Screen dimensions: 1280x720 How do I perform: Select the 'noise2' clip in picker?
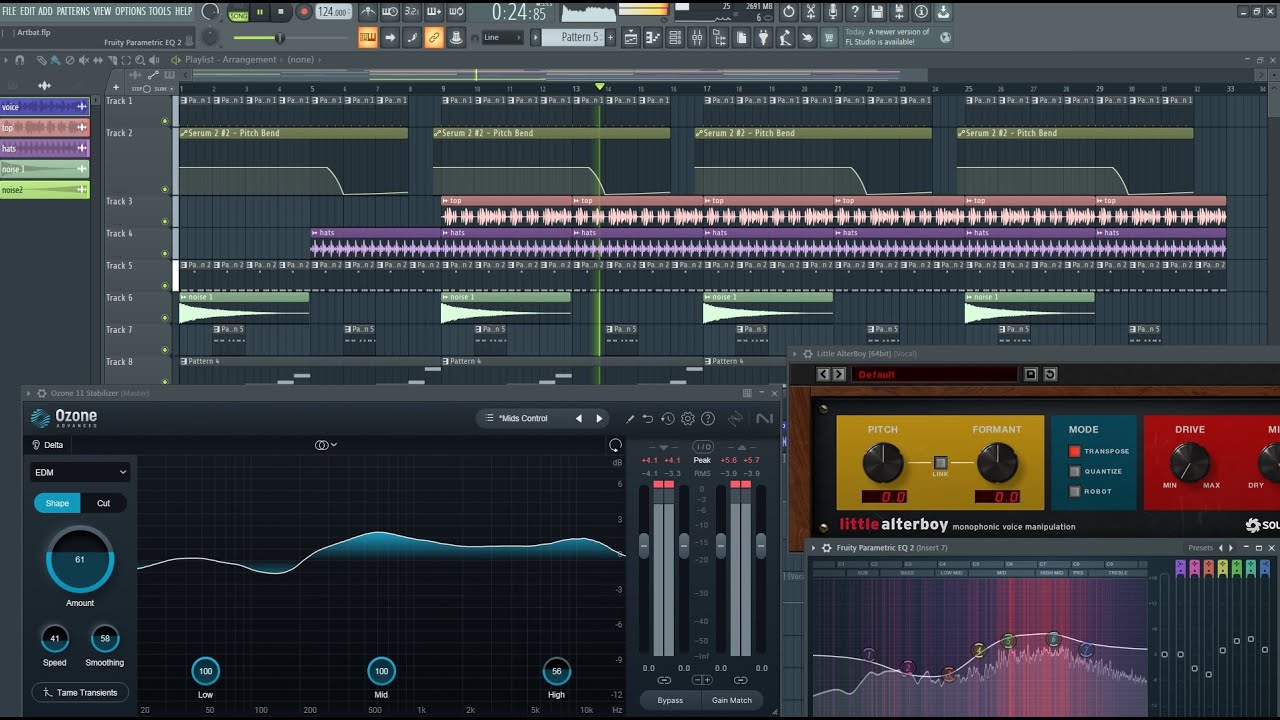point(44,189)
